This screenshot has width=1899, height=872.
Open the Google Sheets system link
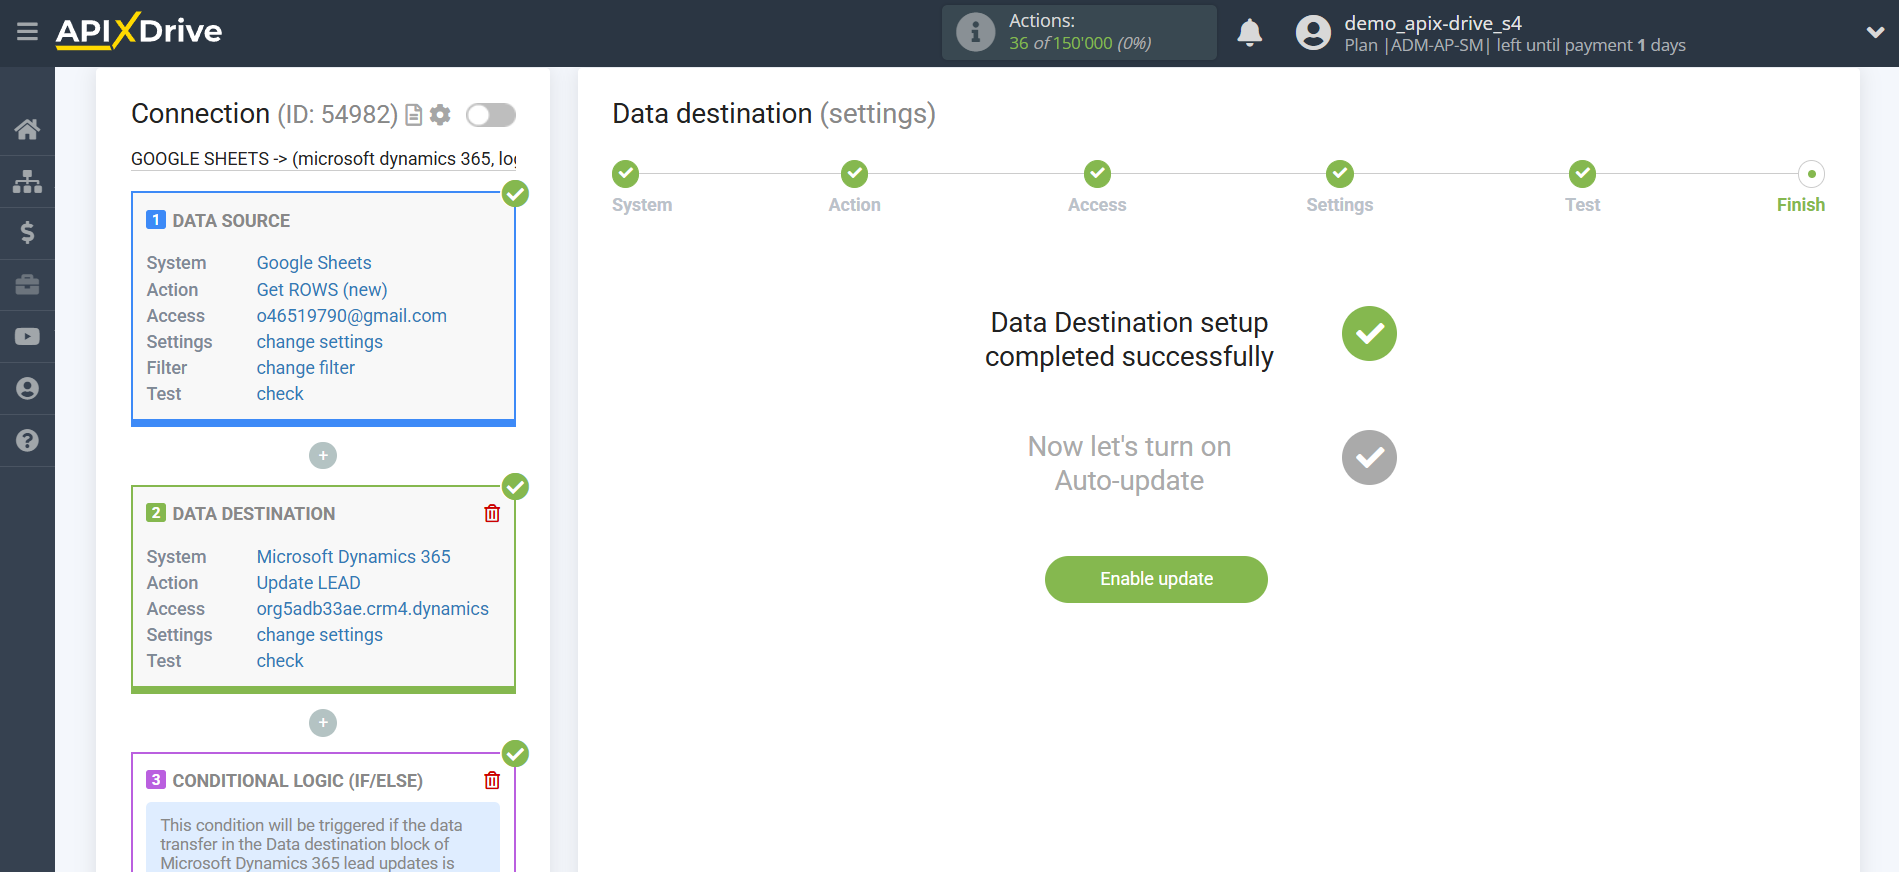[314, 263]
